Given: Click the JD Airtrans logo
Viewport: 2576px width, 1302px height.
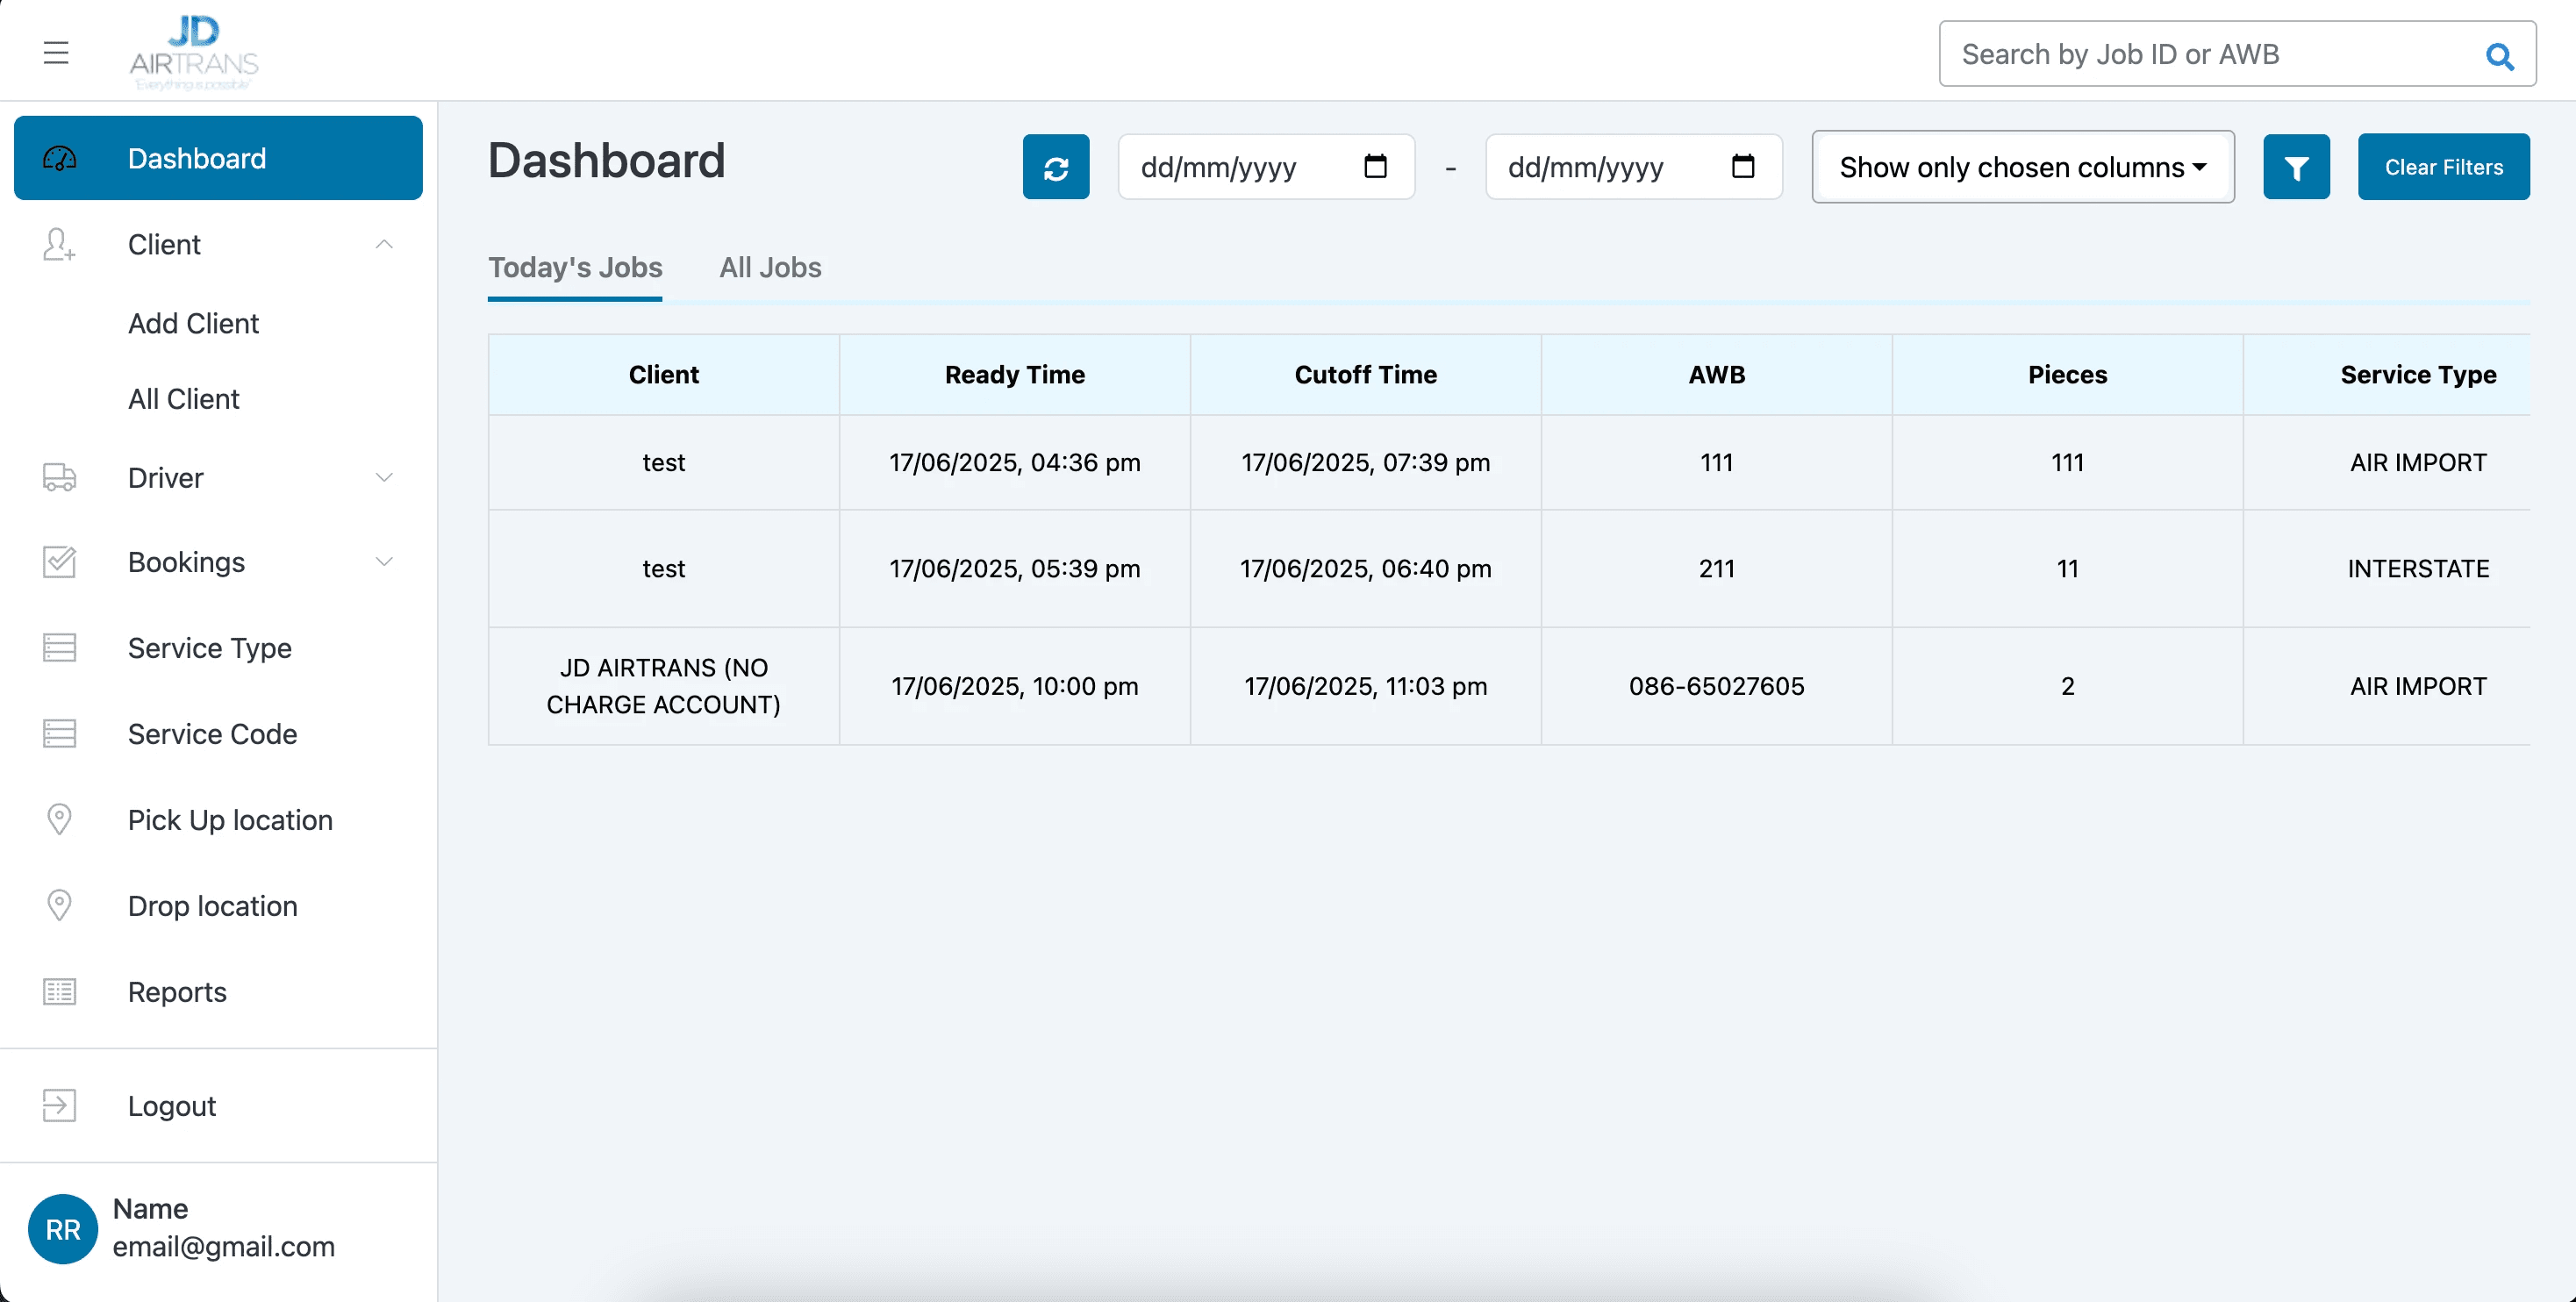Looking at the screenshot, I should pyautogui.click(x=194, y=52).
